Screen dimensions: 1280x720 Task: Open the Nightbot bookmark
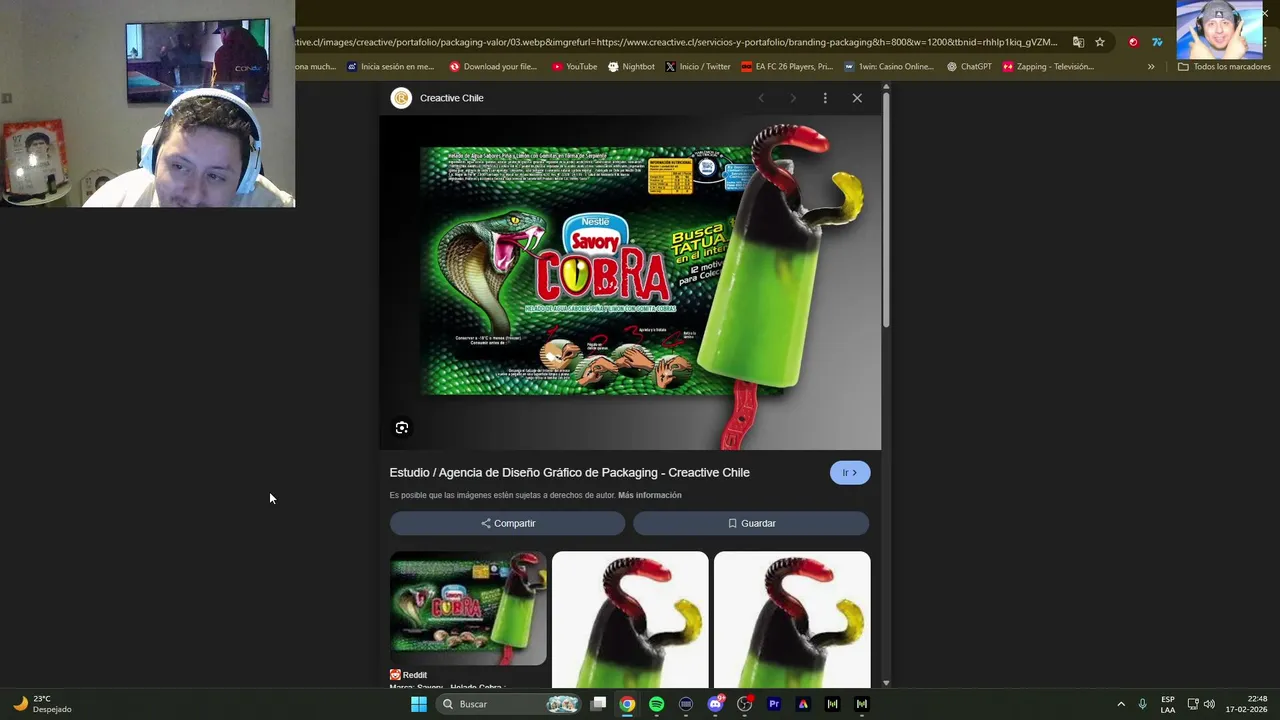click(x=631, y=67)
